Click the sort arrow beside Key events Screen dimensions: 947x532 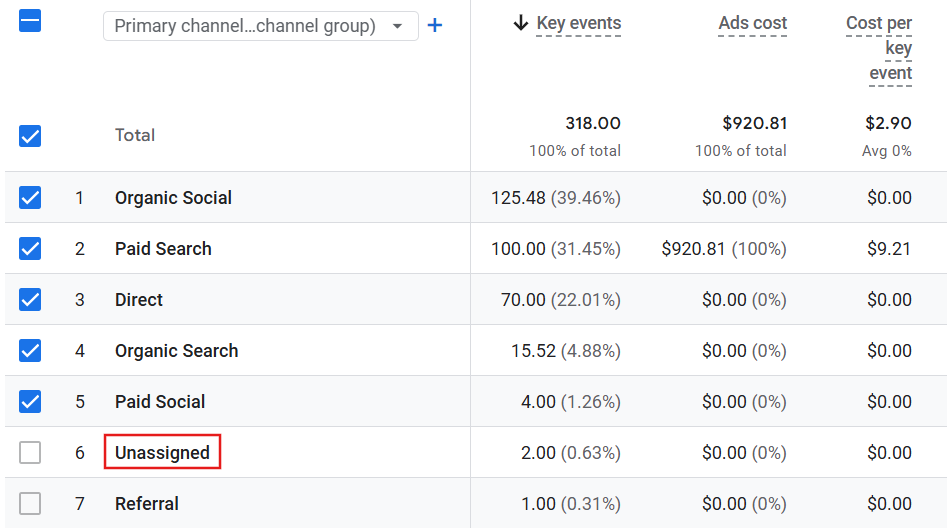[521, 23]
